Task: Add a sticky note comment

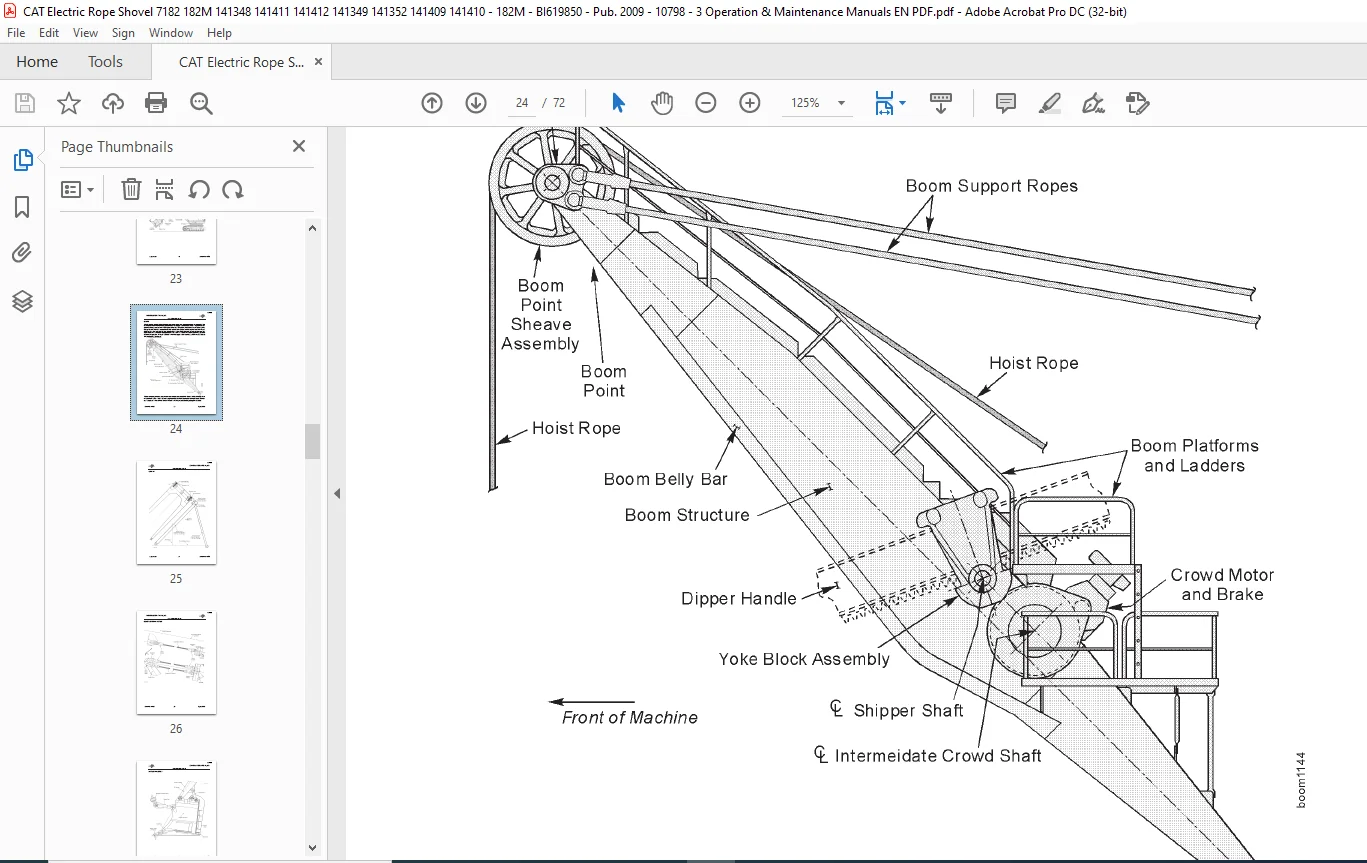Action: (1006, 103)
